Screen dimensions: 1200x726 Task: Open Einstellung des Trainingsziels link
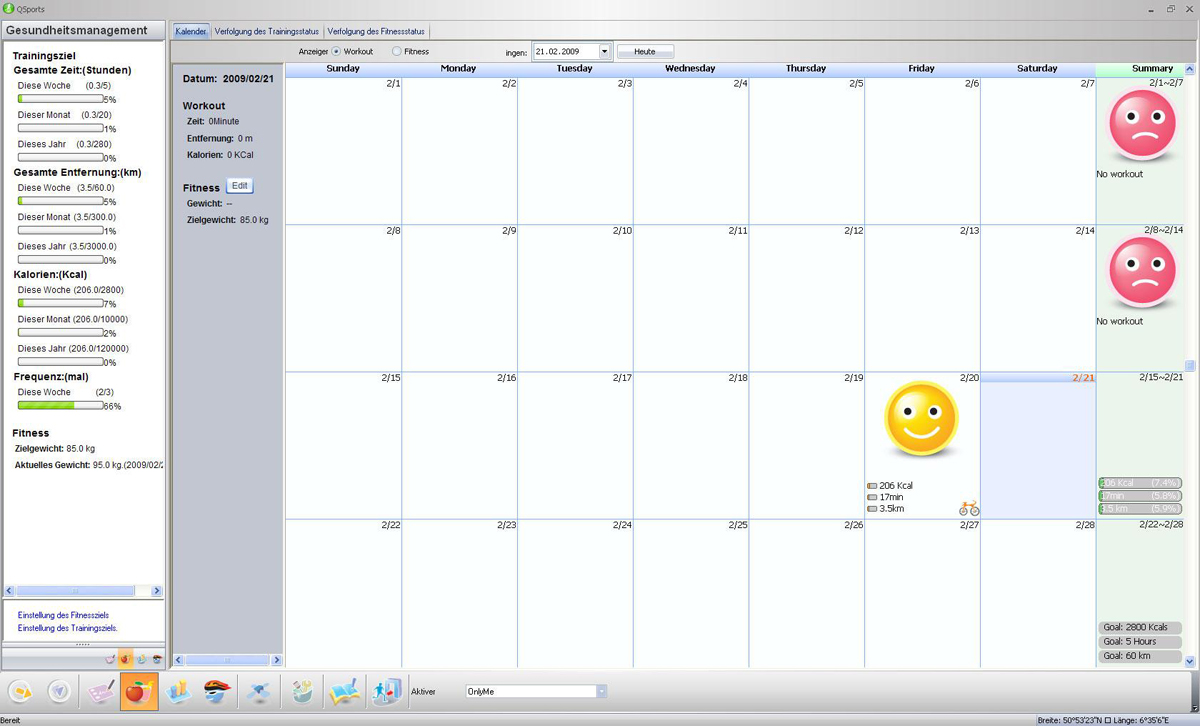67,628
